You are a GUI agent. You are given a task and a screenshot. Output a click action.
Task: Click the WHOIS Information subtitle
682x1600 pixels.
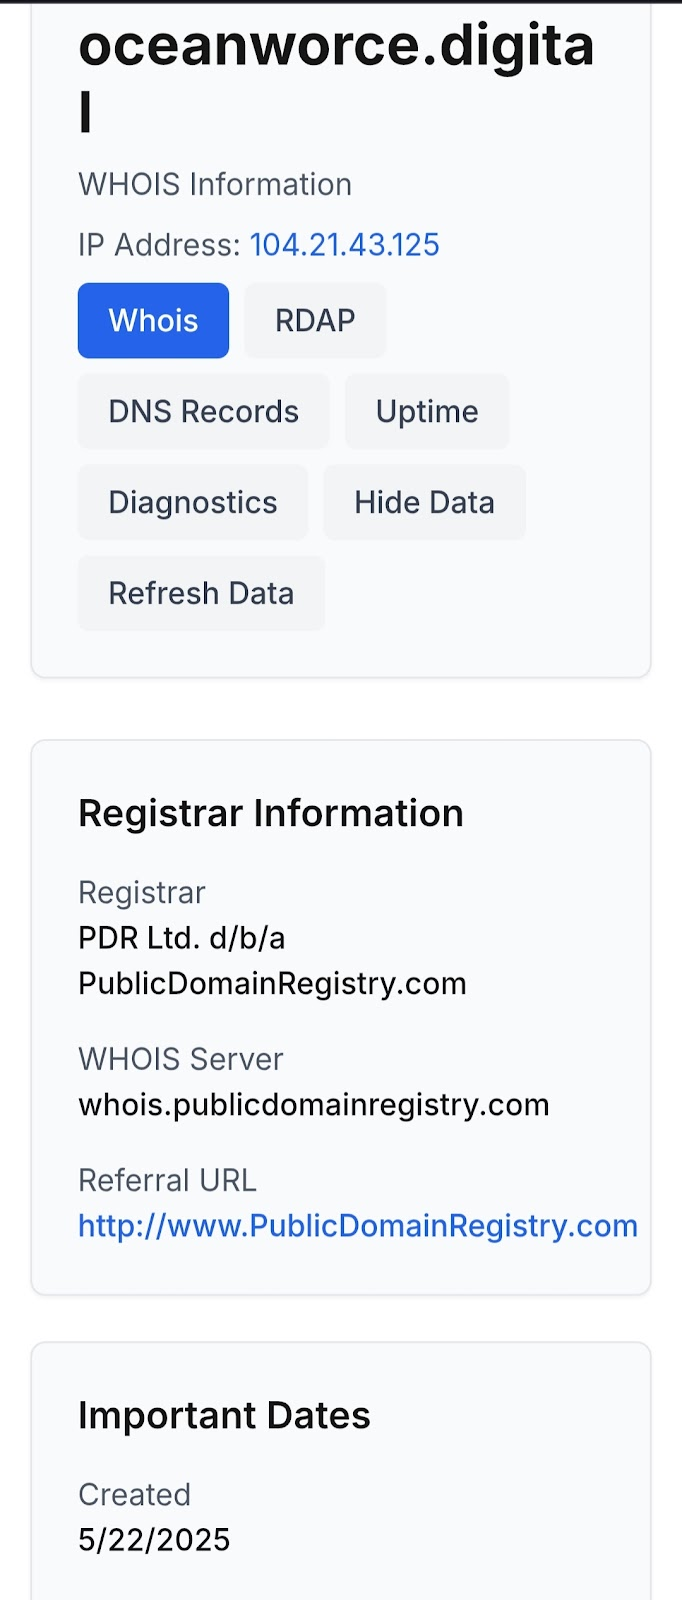[215, 184]
